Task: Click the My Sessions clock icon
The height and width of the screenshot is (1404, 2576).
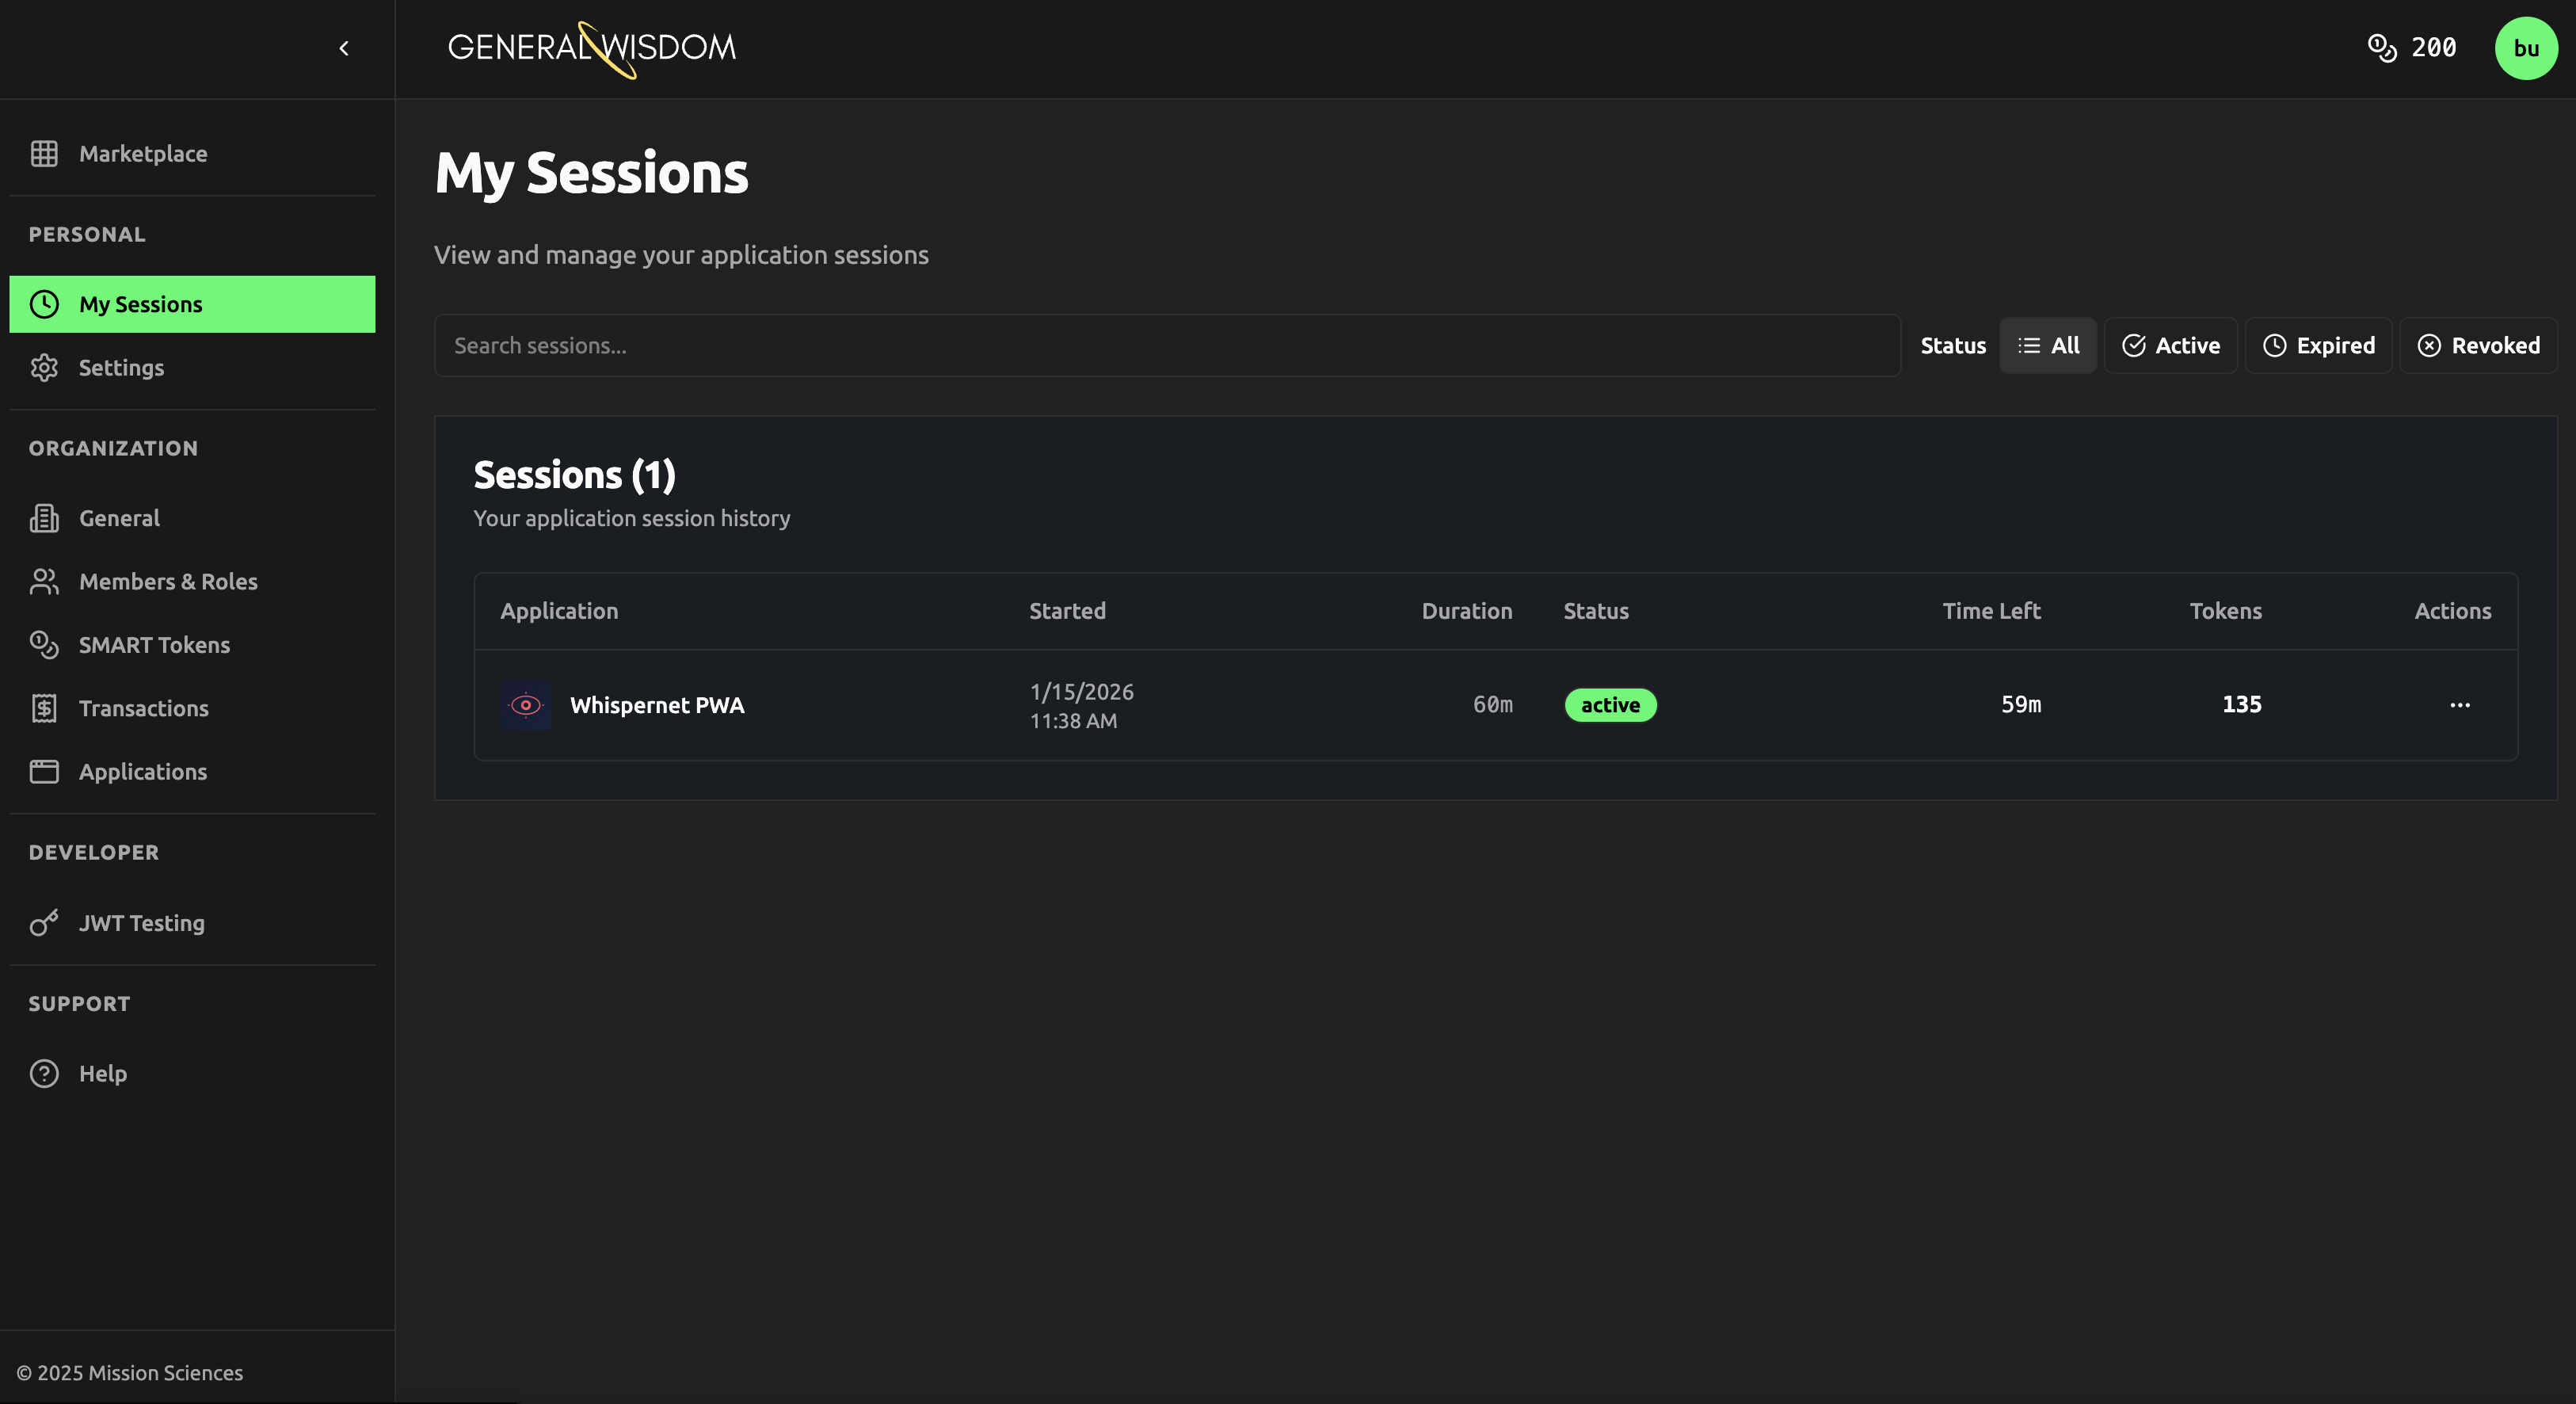Action: [44, 304]
